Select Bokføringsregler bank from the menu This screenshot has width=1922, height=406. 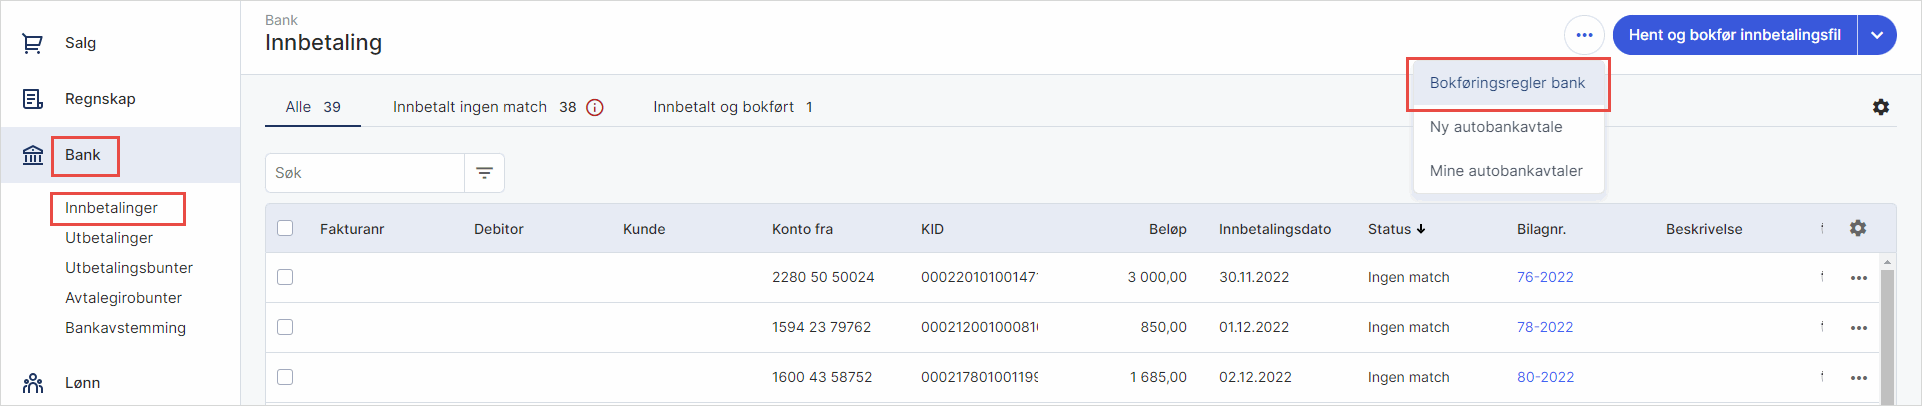[x=1507, y=83]
